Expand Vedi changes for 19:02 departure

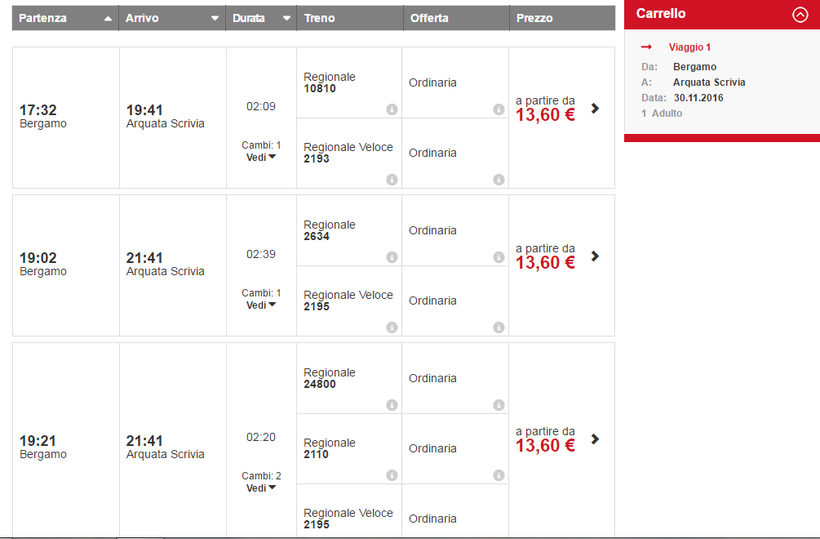(262, 305)
